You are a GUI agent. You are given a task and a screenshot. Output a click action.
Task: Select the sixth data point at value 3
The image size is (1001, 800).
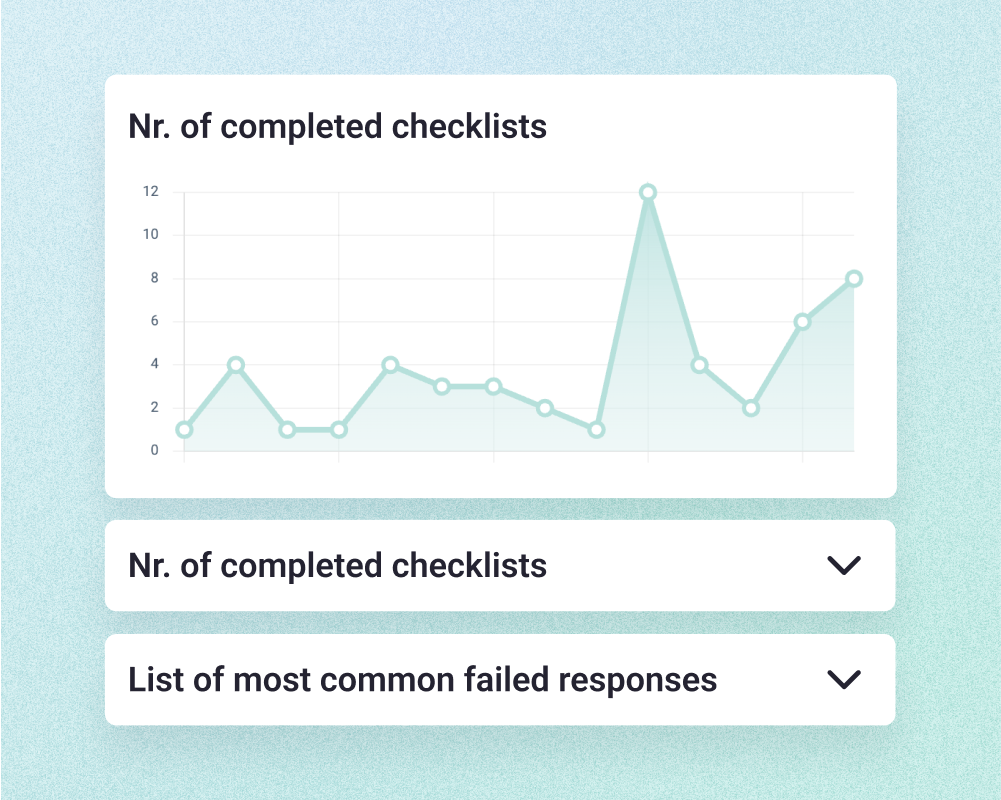pyautogui.click(x=442, y=386)
